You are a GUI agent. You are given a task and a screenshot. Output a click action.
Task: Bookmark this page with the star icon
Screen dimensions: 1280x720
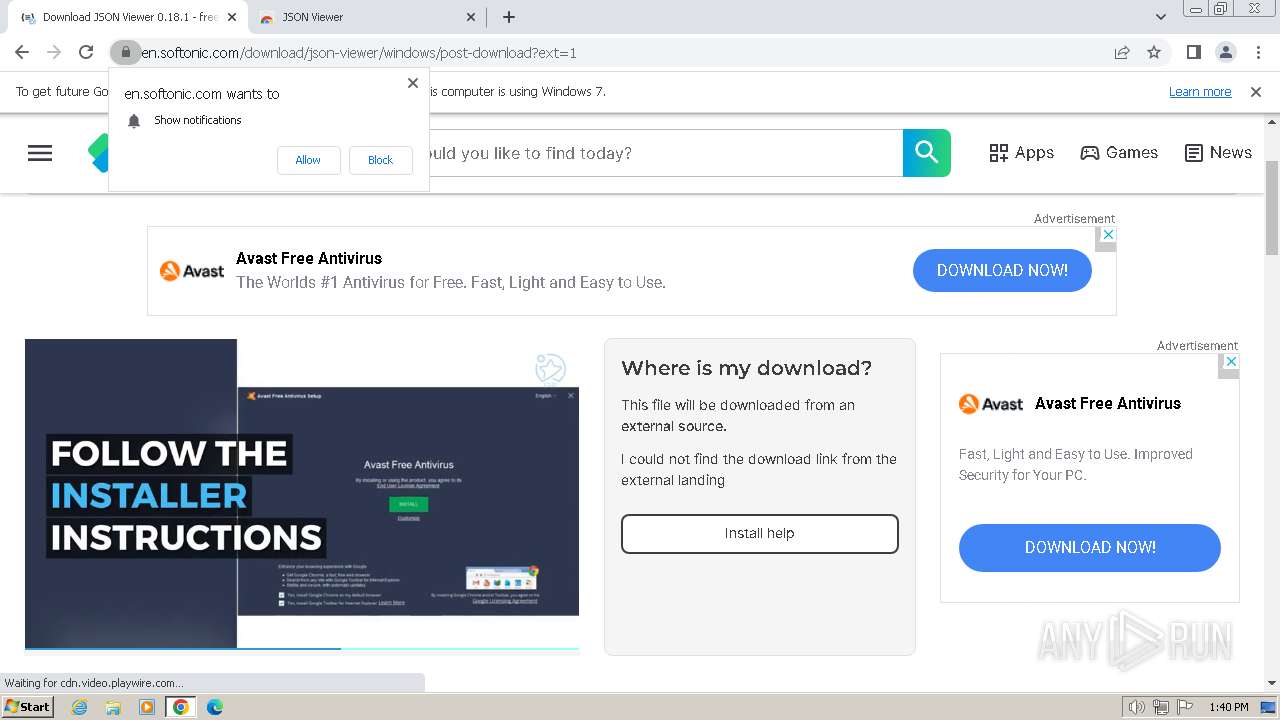[x=1154, y=52]
